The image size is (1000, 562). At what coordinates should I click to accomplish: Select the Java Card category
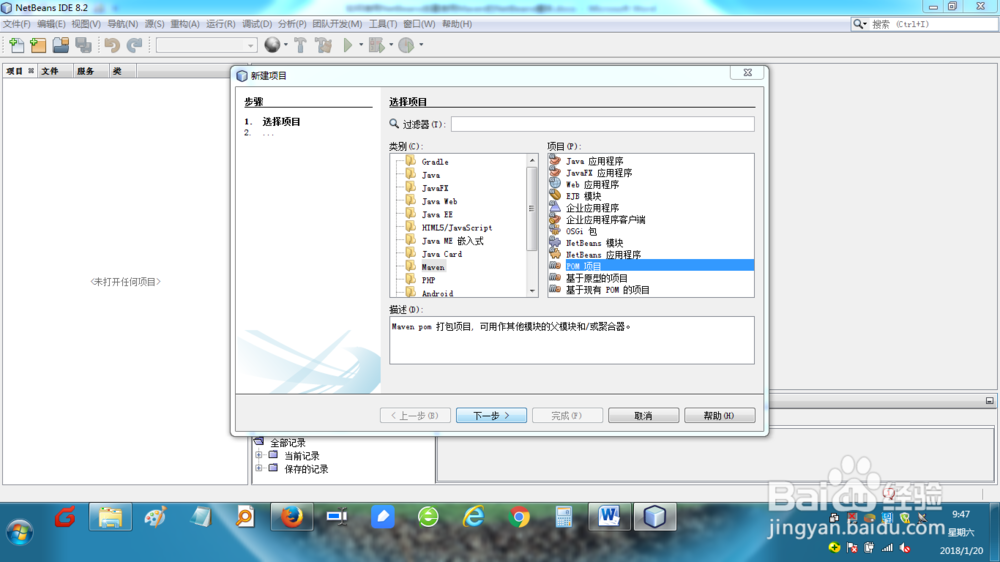(441, 254)
